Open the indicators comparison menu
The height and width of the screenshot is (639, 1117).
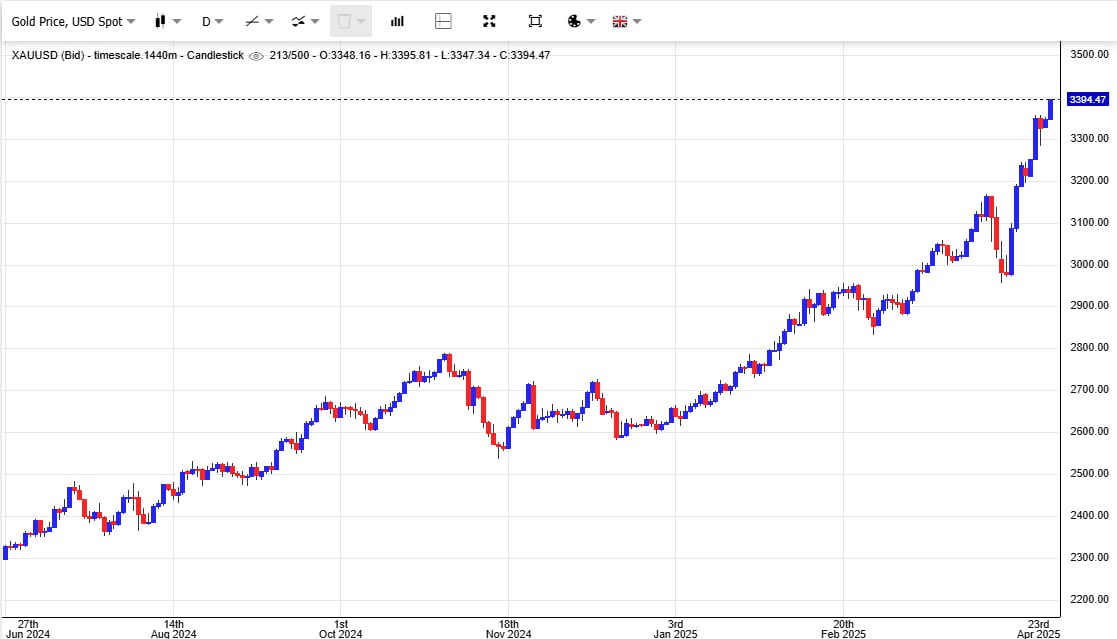[304, 21]
